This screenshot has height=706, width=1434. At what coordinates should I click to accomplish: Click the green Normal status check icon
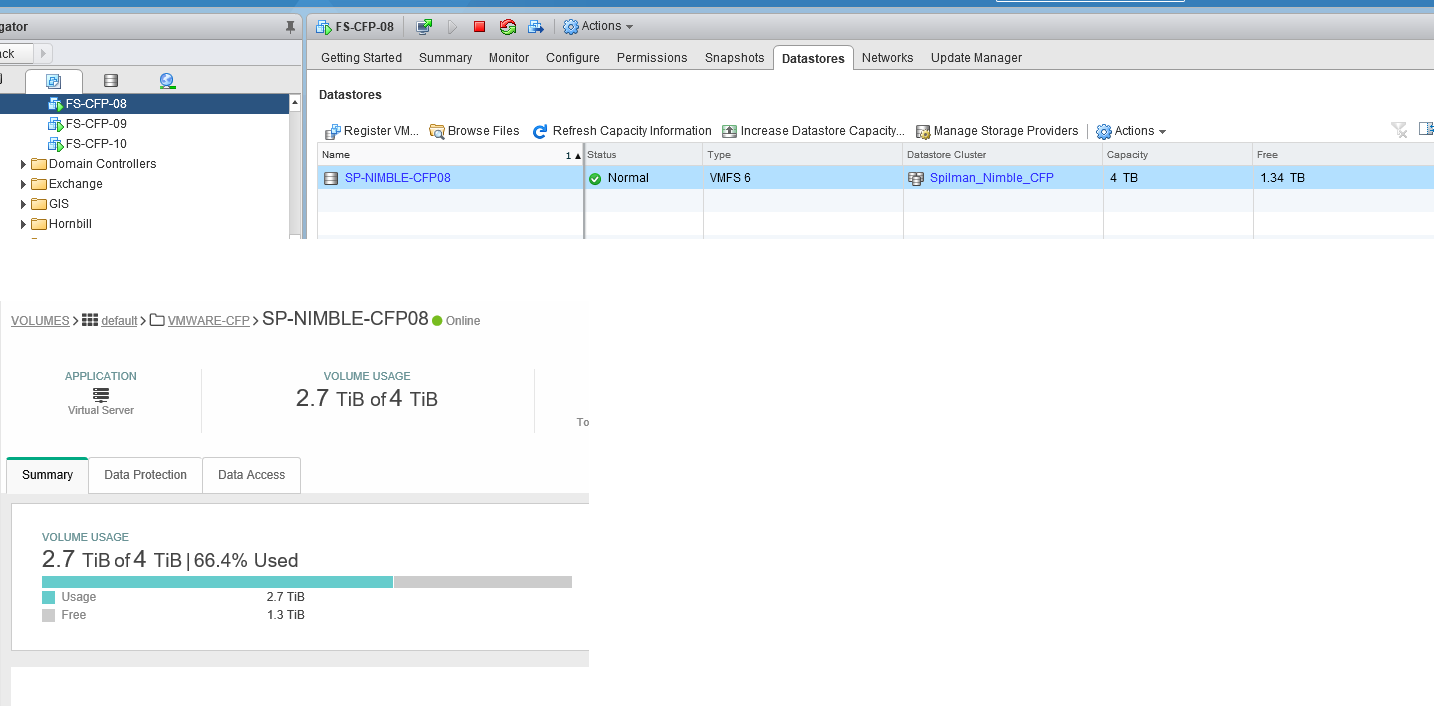click(595, 178)
